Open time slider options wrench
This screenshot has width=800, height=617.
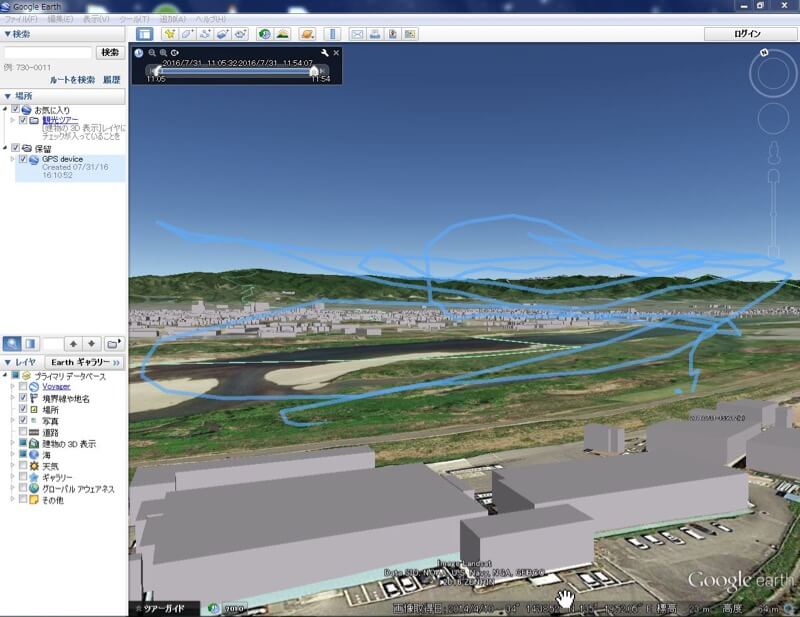click(x=324, y=53)
